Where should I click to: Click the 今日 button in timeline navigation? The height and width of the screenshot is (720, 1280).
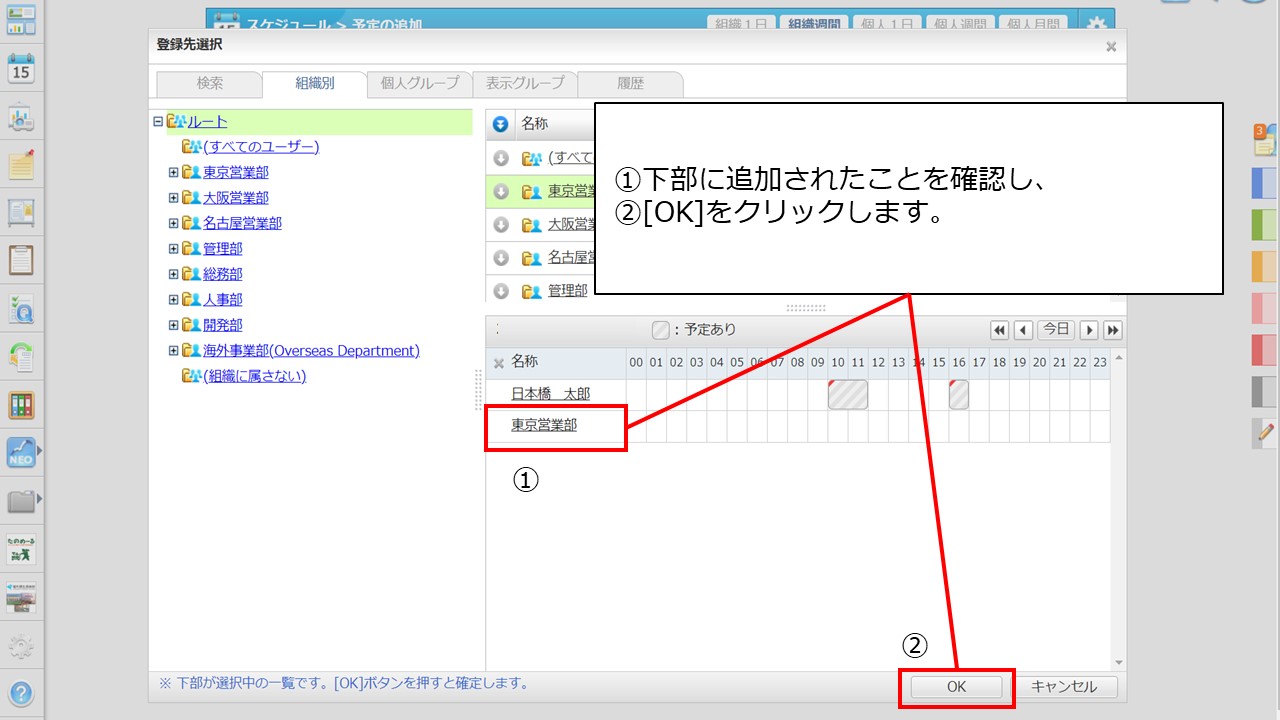[1056, 330]
